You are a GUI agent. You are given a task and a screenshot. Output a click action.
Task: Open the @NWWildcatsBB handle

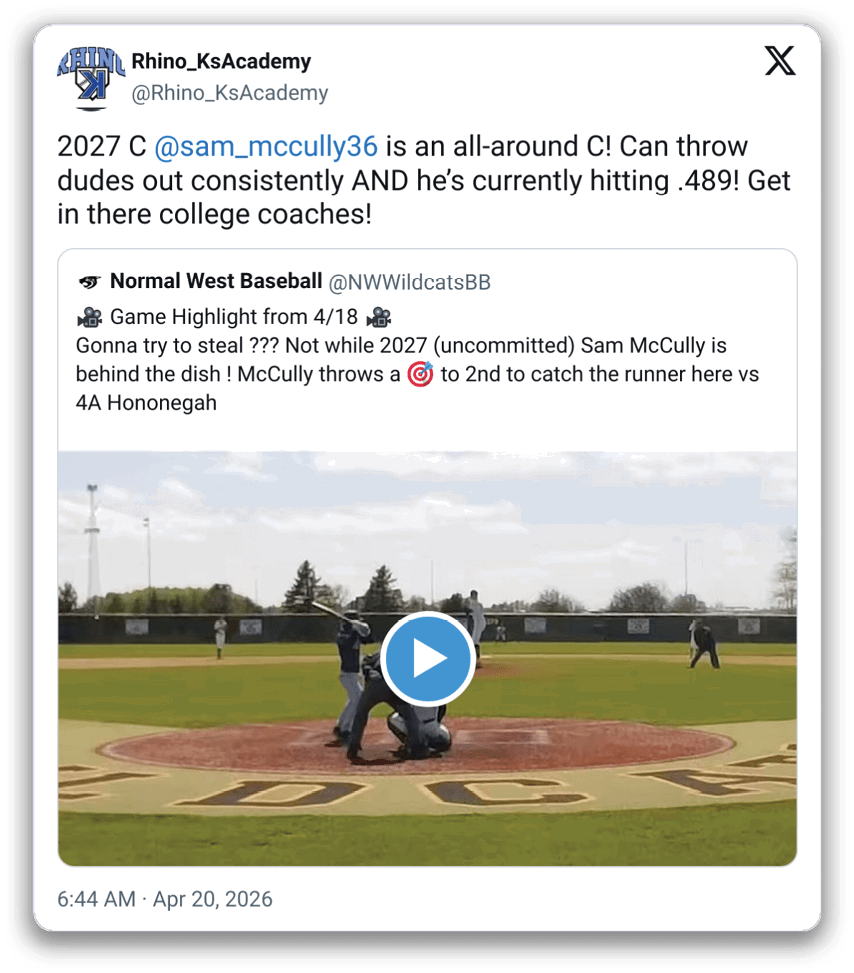click(x=410, y=282)
